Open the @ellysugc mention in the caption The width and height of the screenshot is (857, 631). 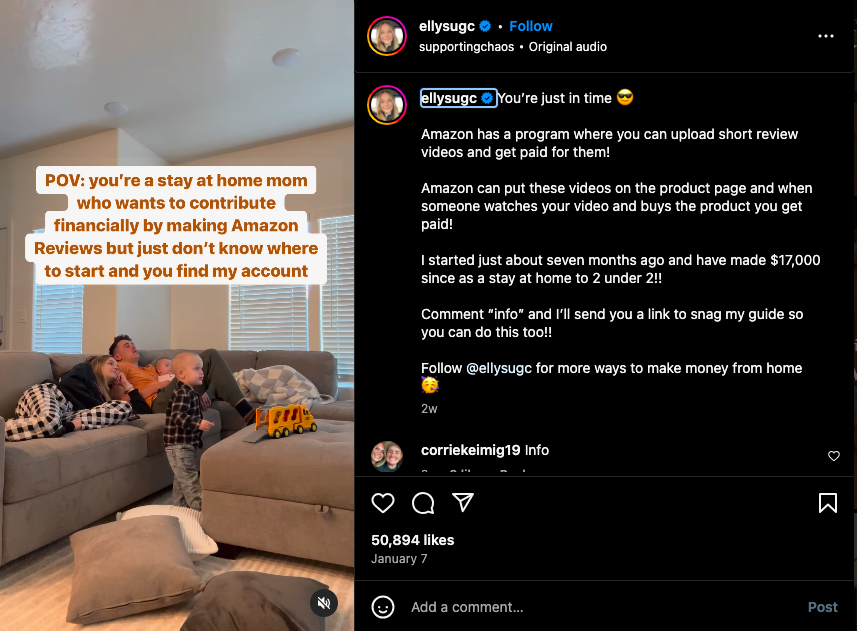pos(498,368)
